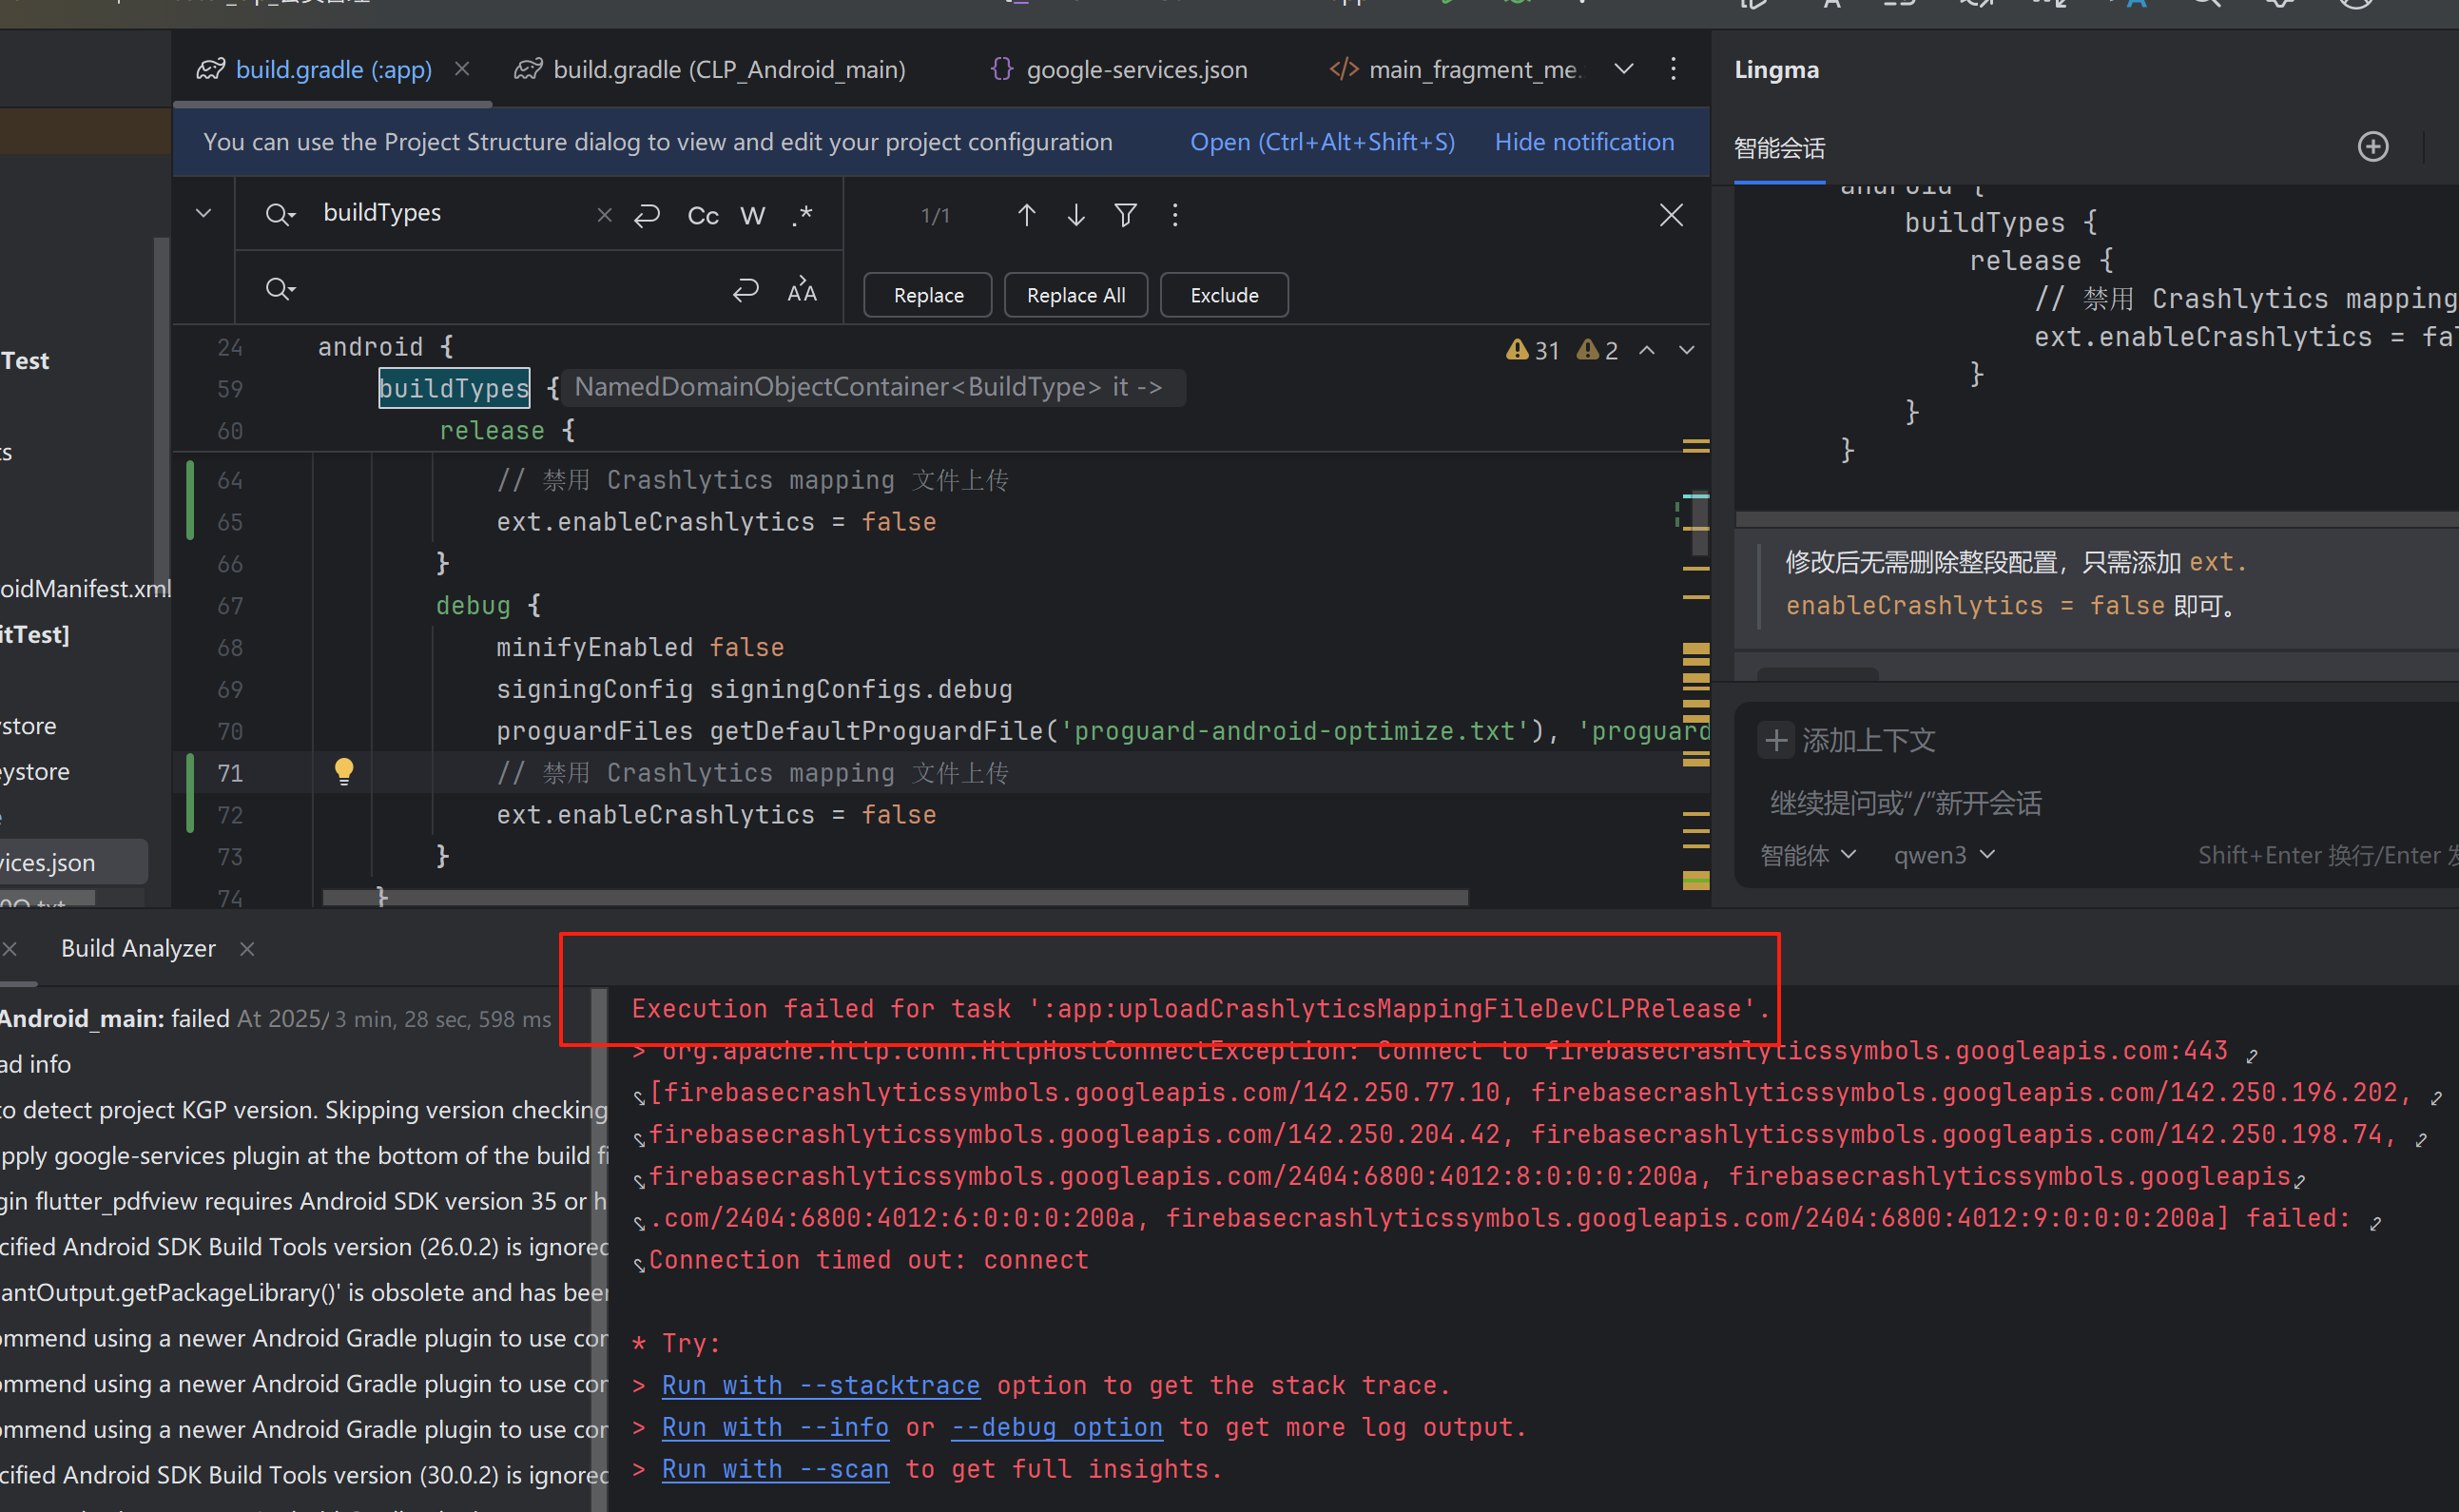Toggle whole words (W) search option
The width and height of the screenshot is (2459, 1512).
tap(752, 214)
